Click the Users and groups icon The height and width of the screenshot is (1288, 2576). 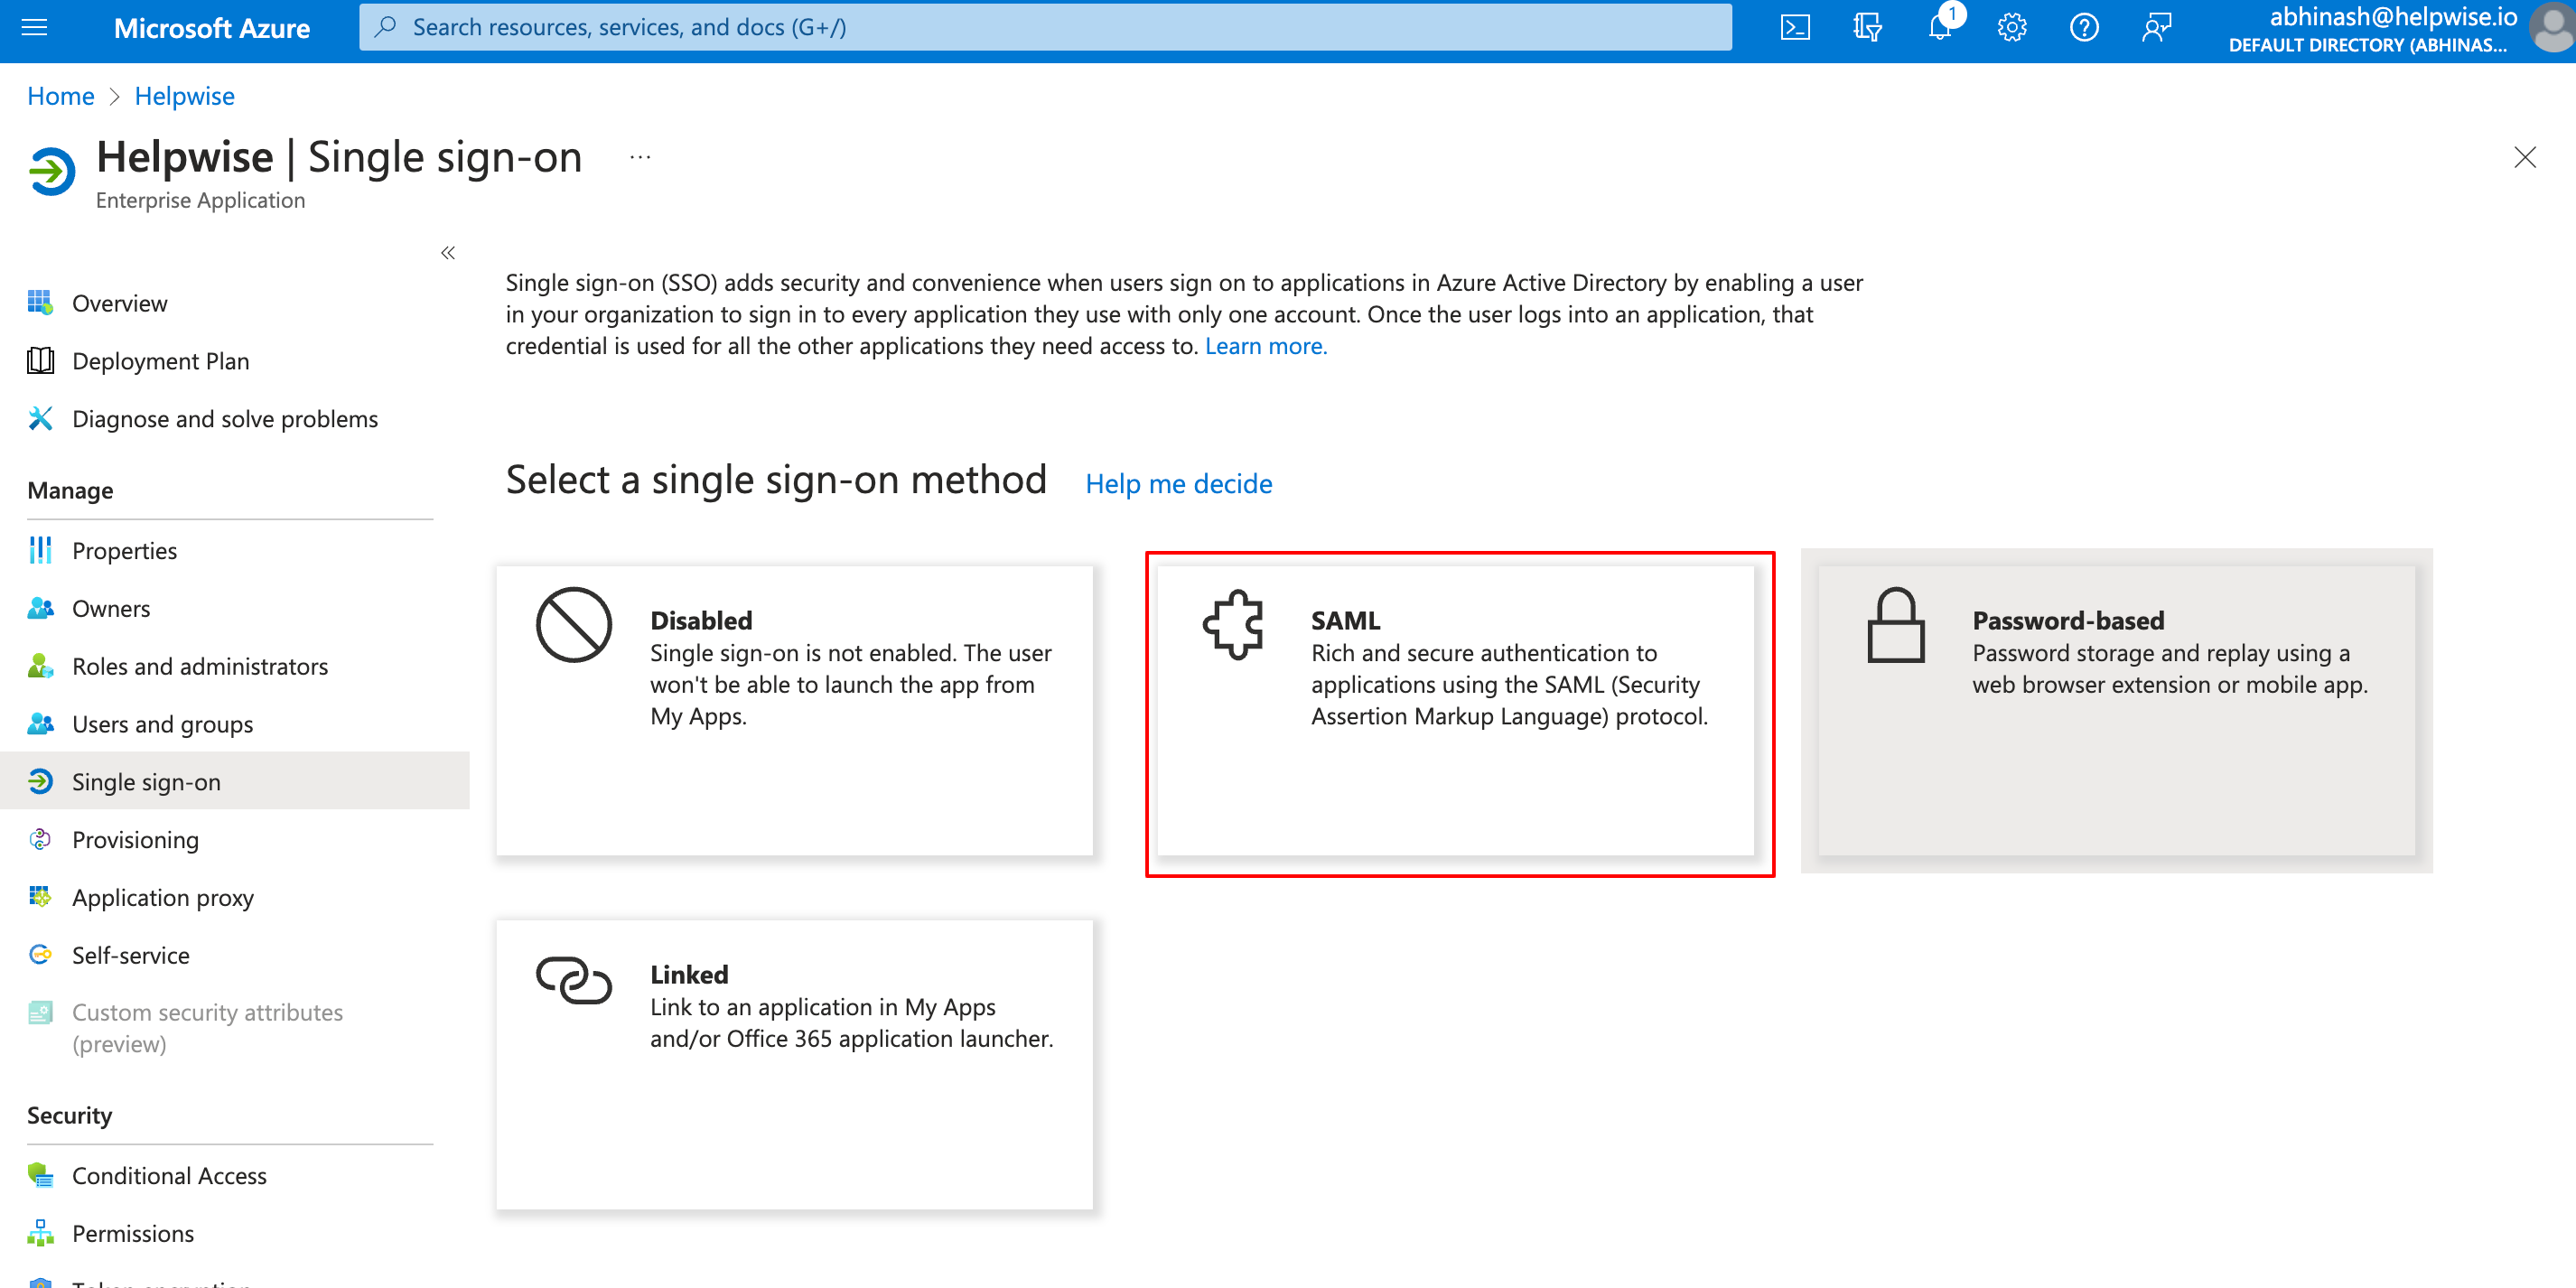point(40,723)
